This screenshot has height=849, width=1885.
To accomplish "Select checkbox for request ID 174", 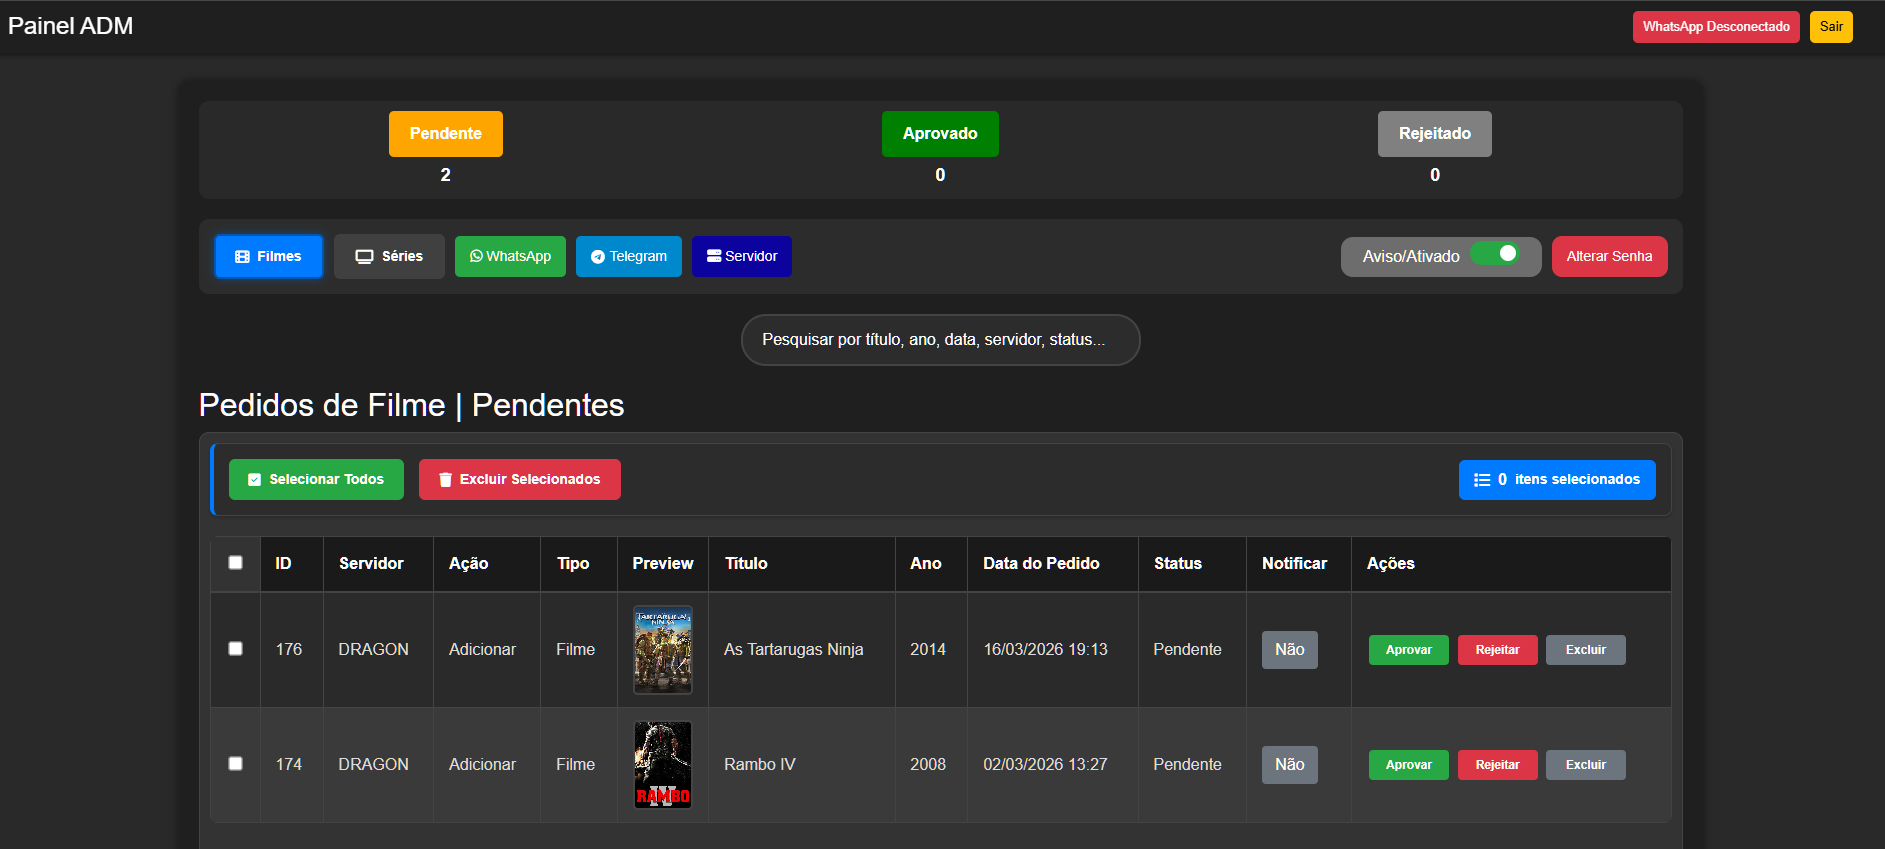I will 235,763.
